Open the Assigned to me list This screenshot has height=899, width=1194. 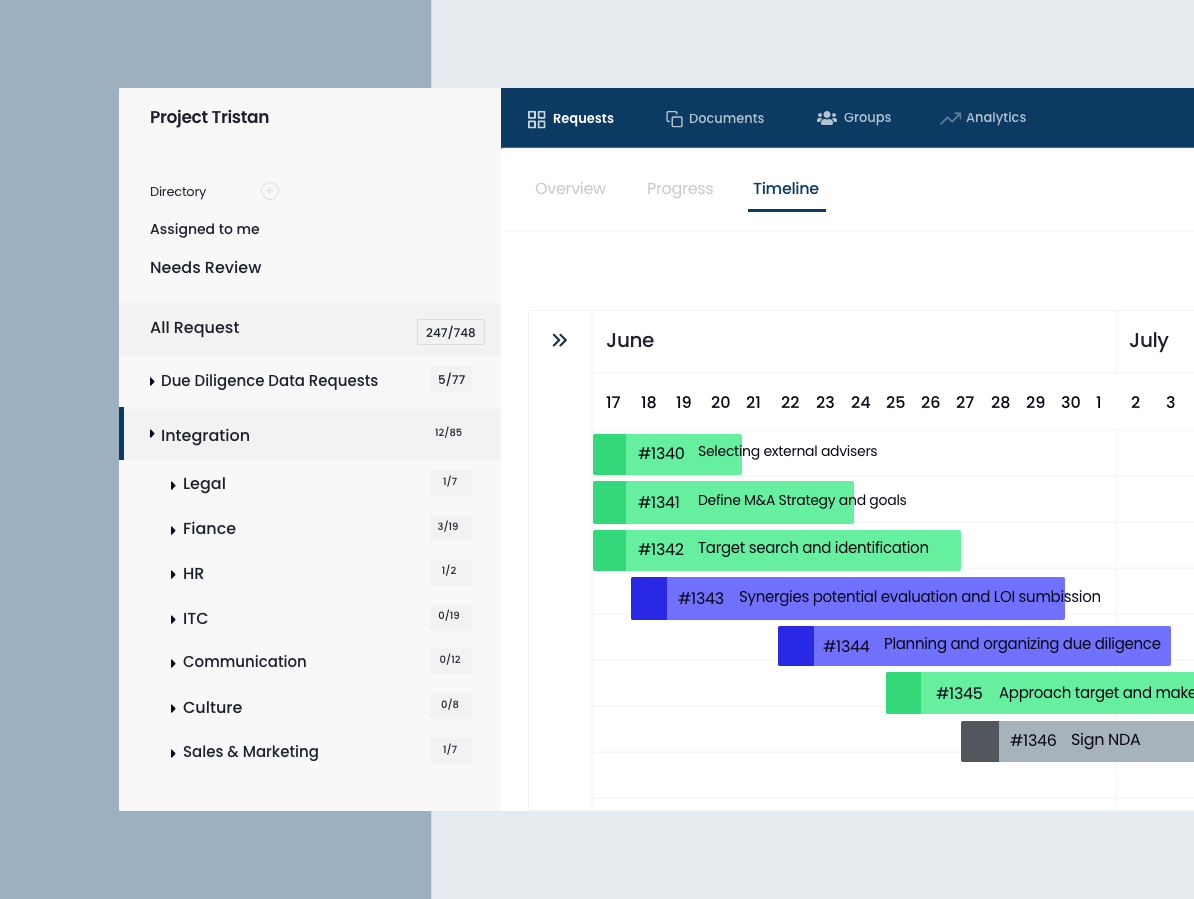(205, 229)
